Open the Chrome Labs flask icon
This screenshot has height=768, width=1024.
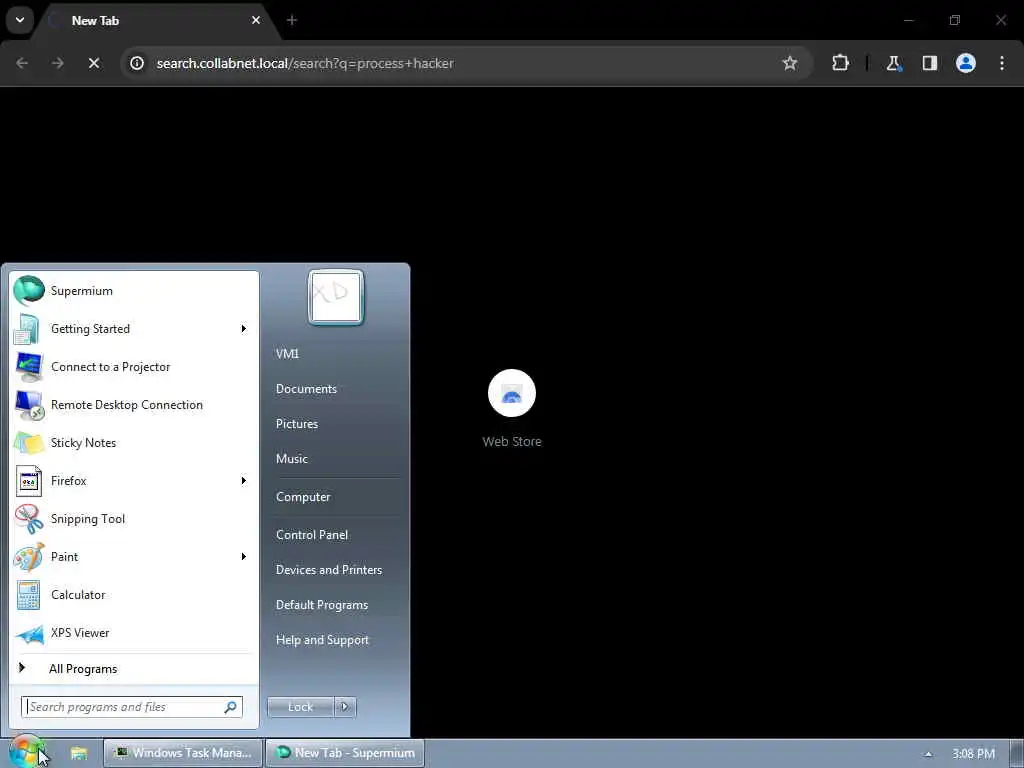893,63
